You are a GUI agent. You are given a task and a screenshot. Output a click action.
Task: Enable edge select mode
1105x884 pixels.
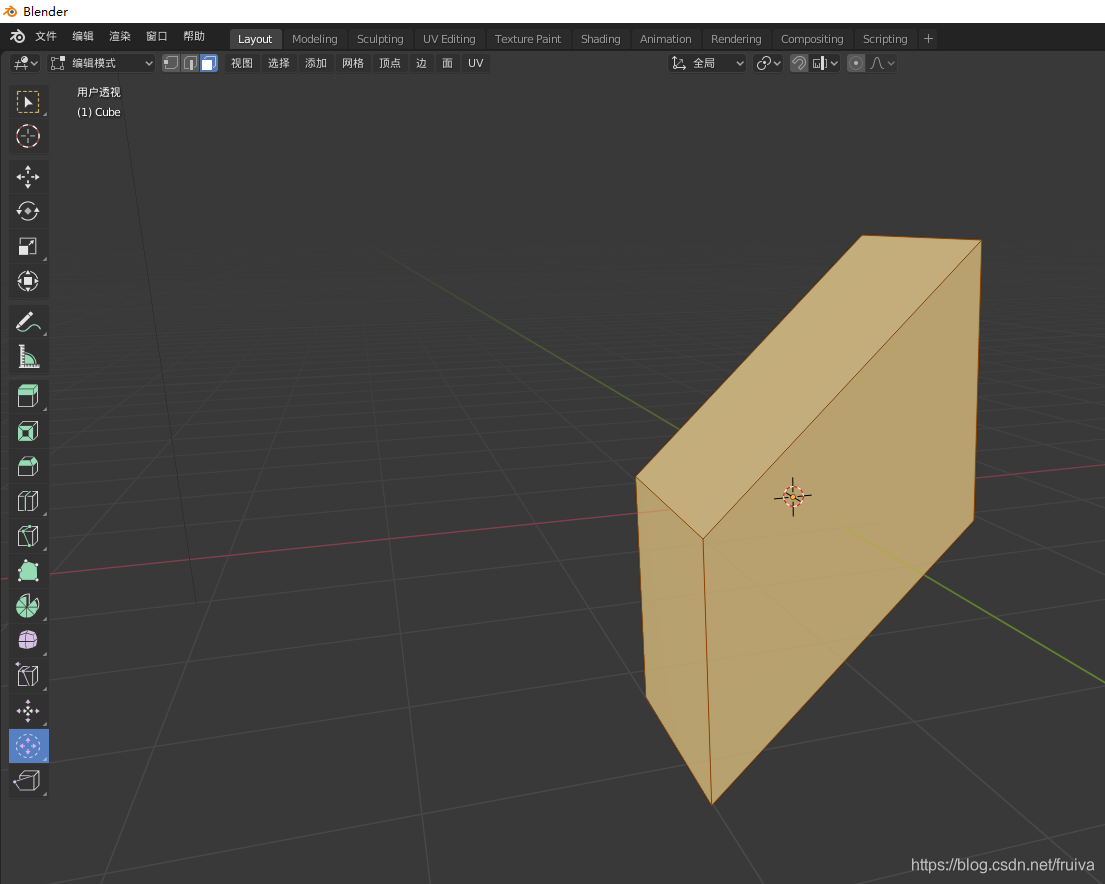point(190,63)
